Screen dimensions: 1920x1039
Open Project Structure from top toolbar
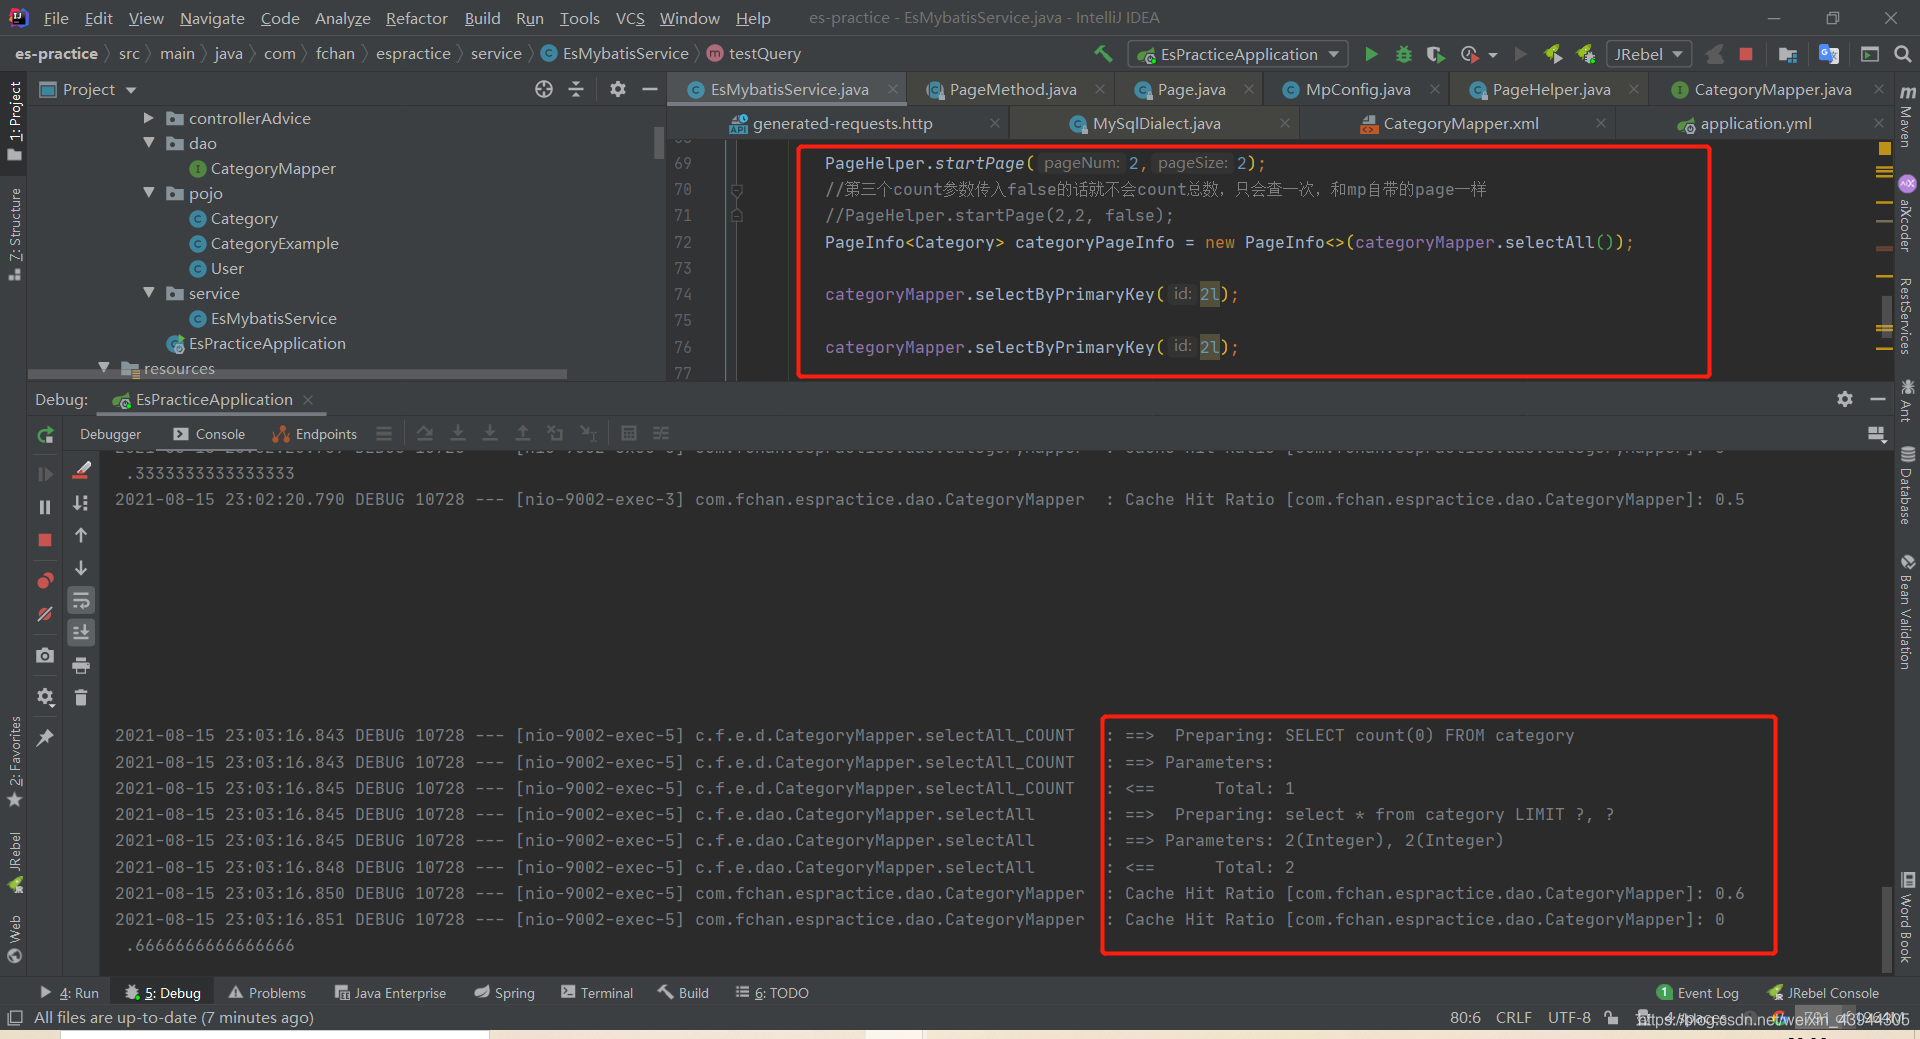(1788, 54)
